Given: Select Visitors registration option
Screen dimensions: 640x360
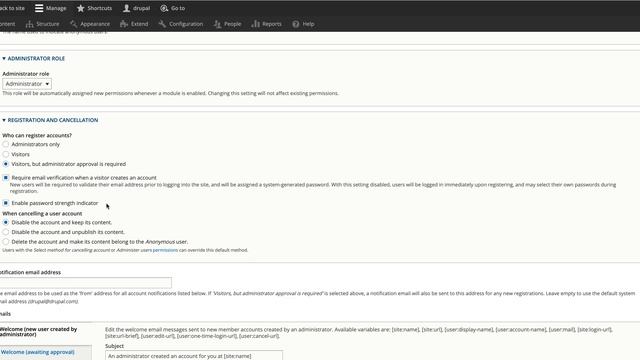Looking at the screenshot, I should pyautogui.click(x=6, y=154).
